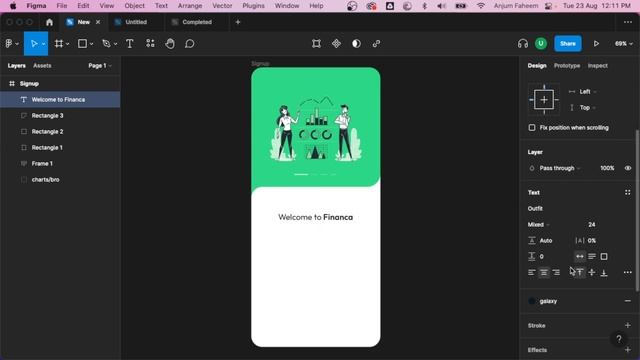
Task: Expand the shape tool options arrow
Action: tap(91, 44)
